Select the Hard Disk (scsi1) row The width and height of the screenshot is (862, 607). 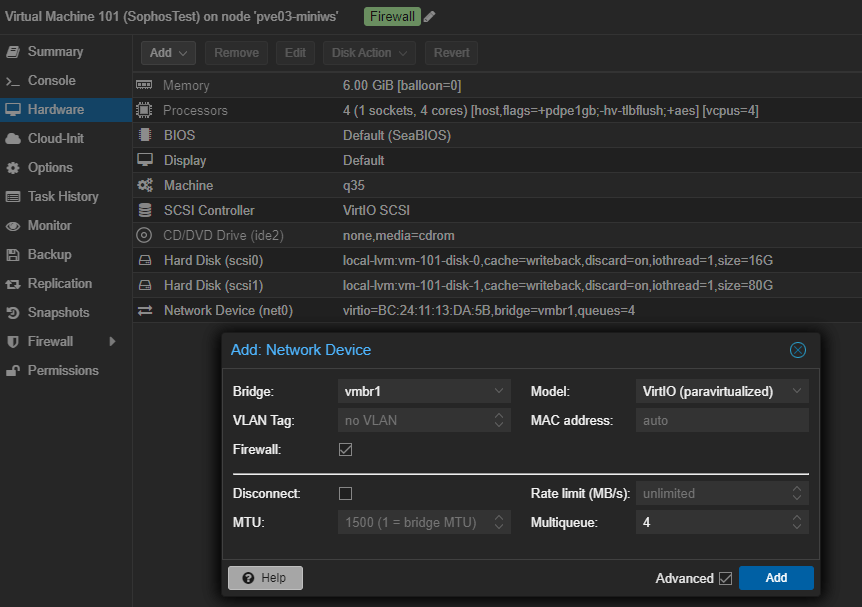(498, 285)
